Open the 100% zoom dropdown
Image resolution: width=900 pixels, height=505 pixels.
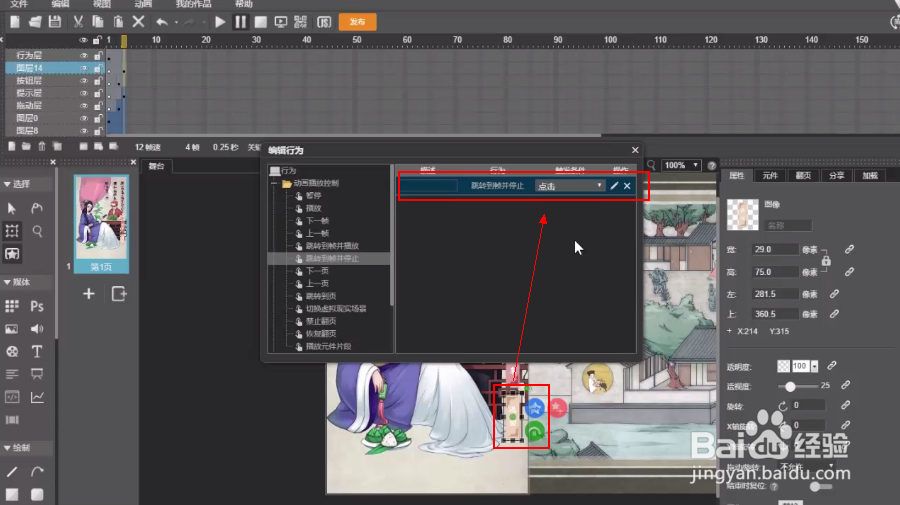[x=681, y=165]
